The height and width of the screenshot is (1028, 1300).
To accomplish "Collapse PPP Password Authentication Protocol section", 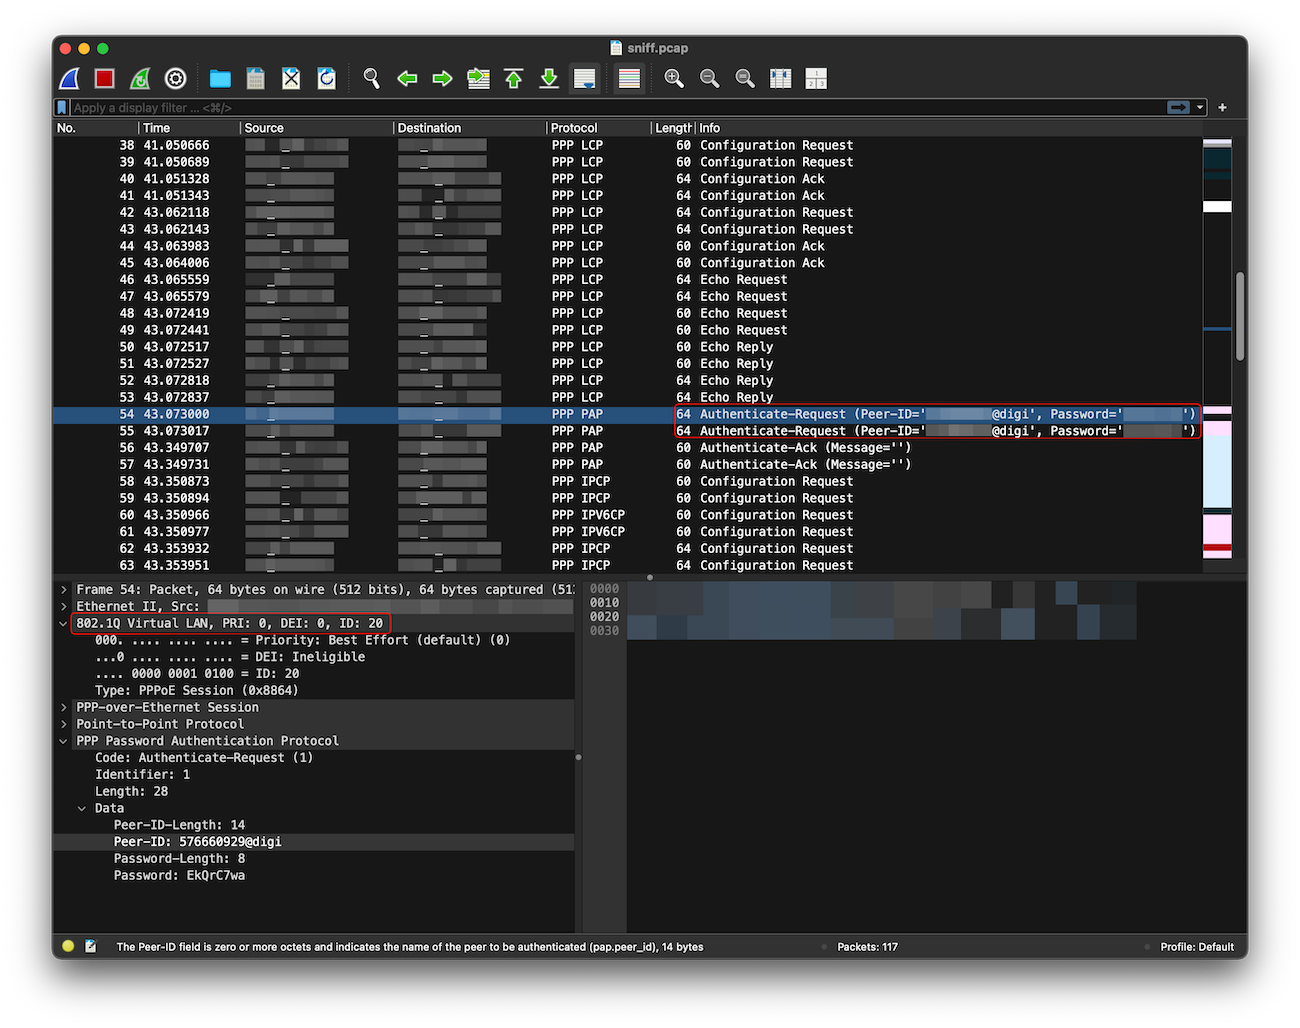I will (64, 742).
